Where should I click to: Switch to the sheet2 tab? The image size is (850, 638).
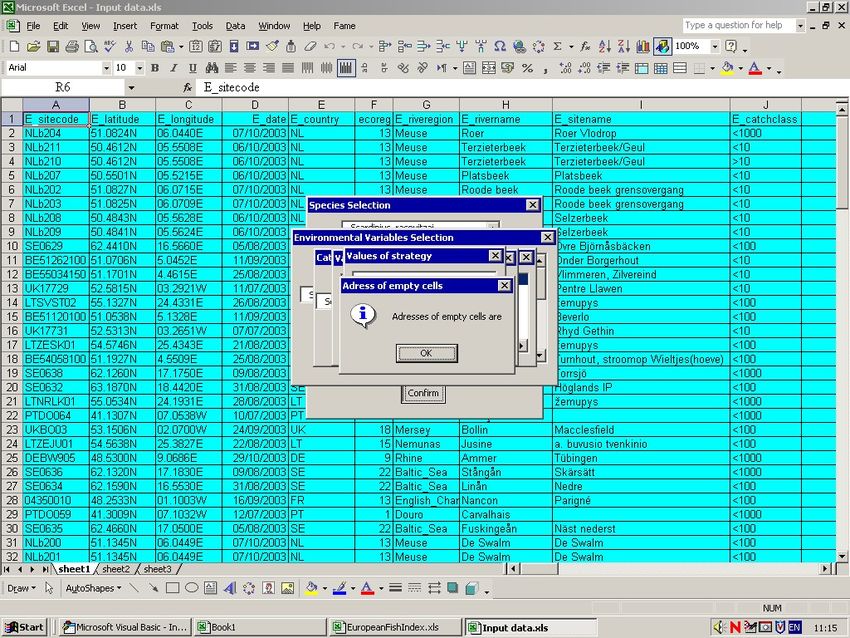tap(115, 568)
